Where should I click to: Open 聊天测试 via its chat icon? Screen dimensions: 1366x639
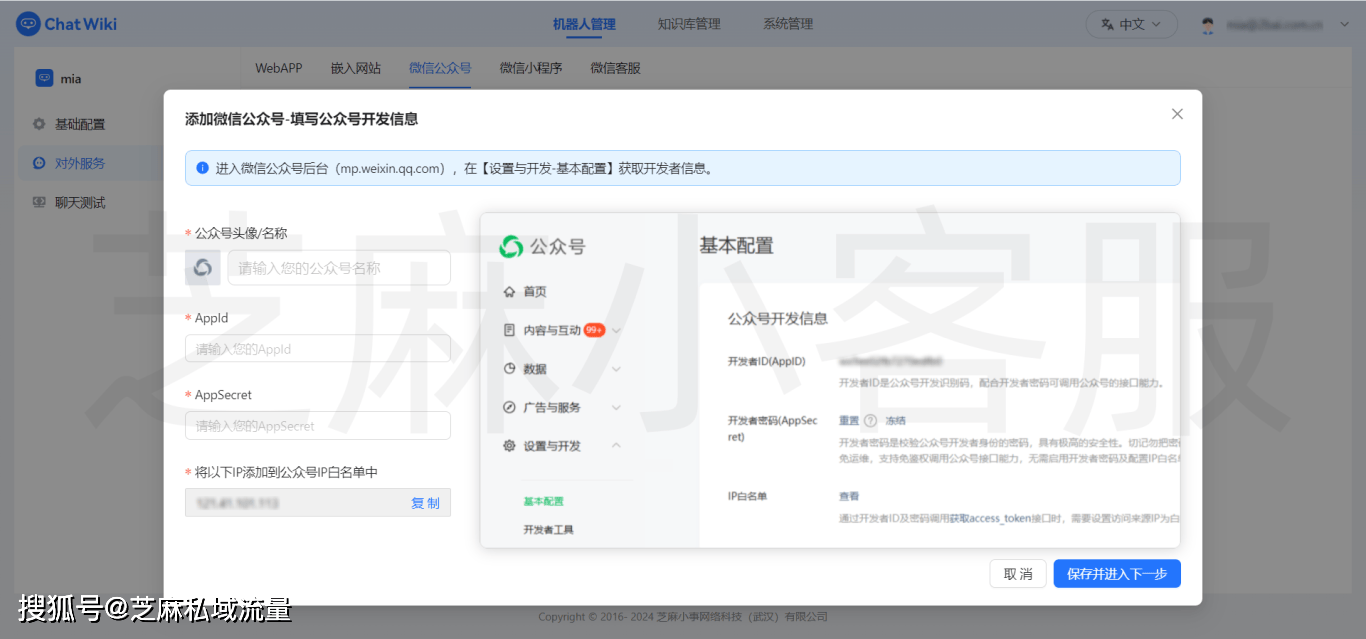click(37, 201)
